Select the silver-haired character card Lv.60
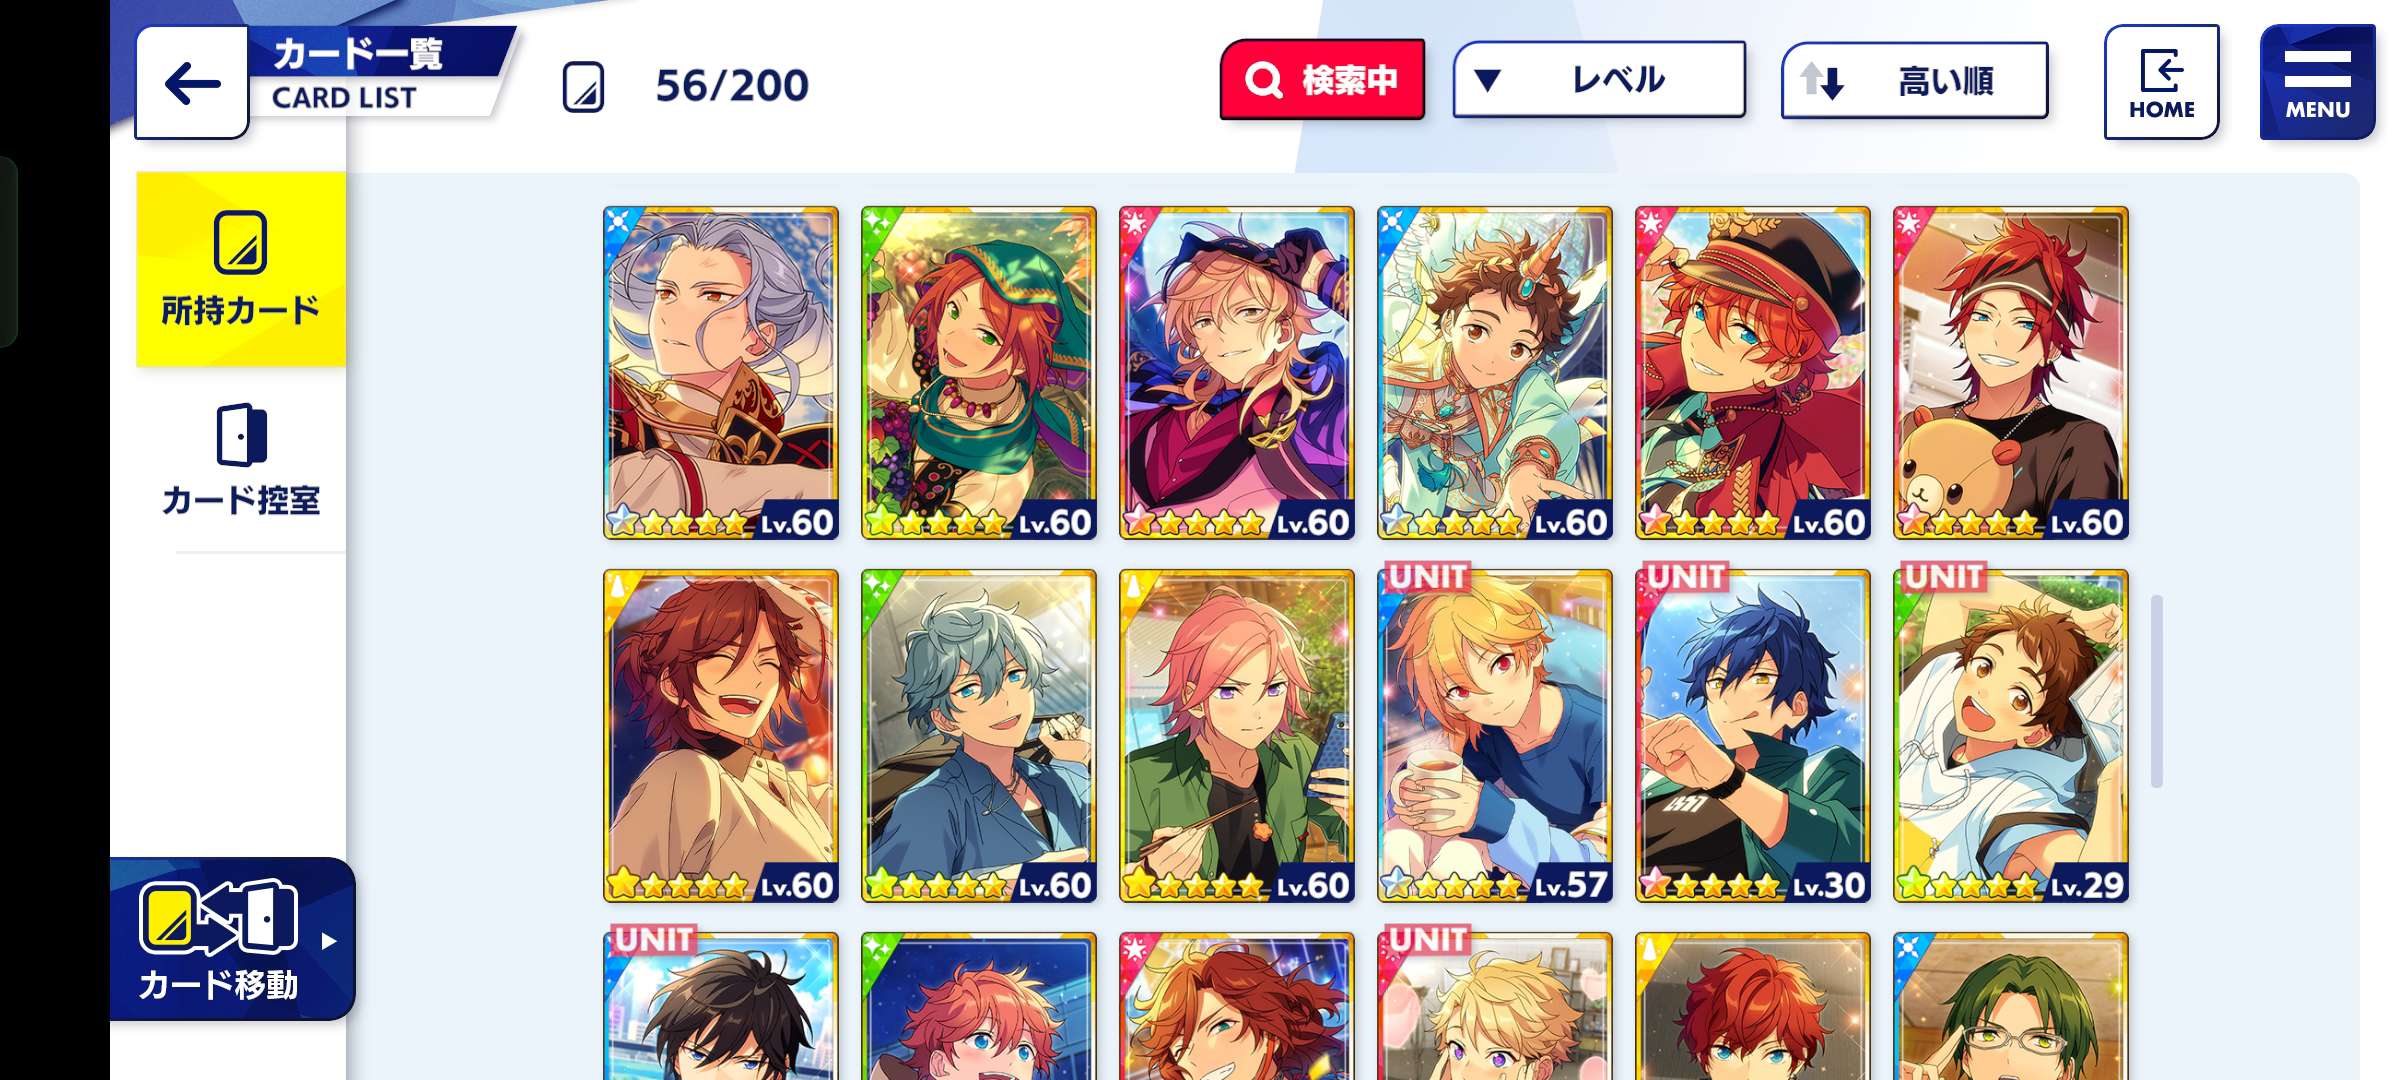The width and height of the screenshot is (2400, 1080). coord(721,373)
